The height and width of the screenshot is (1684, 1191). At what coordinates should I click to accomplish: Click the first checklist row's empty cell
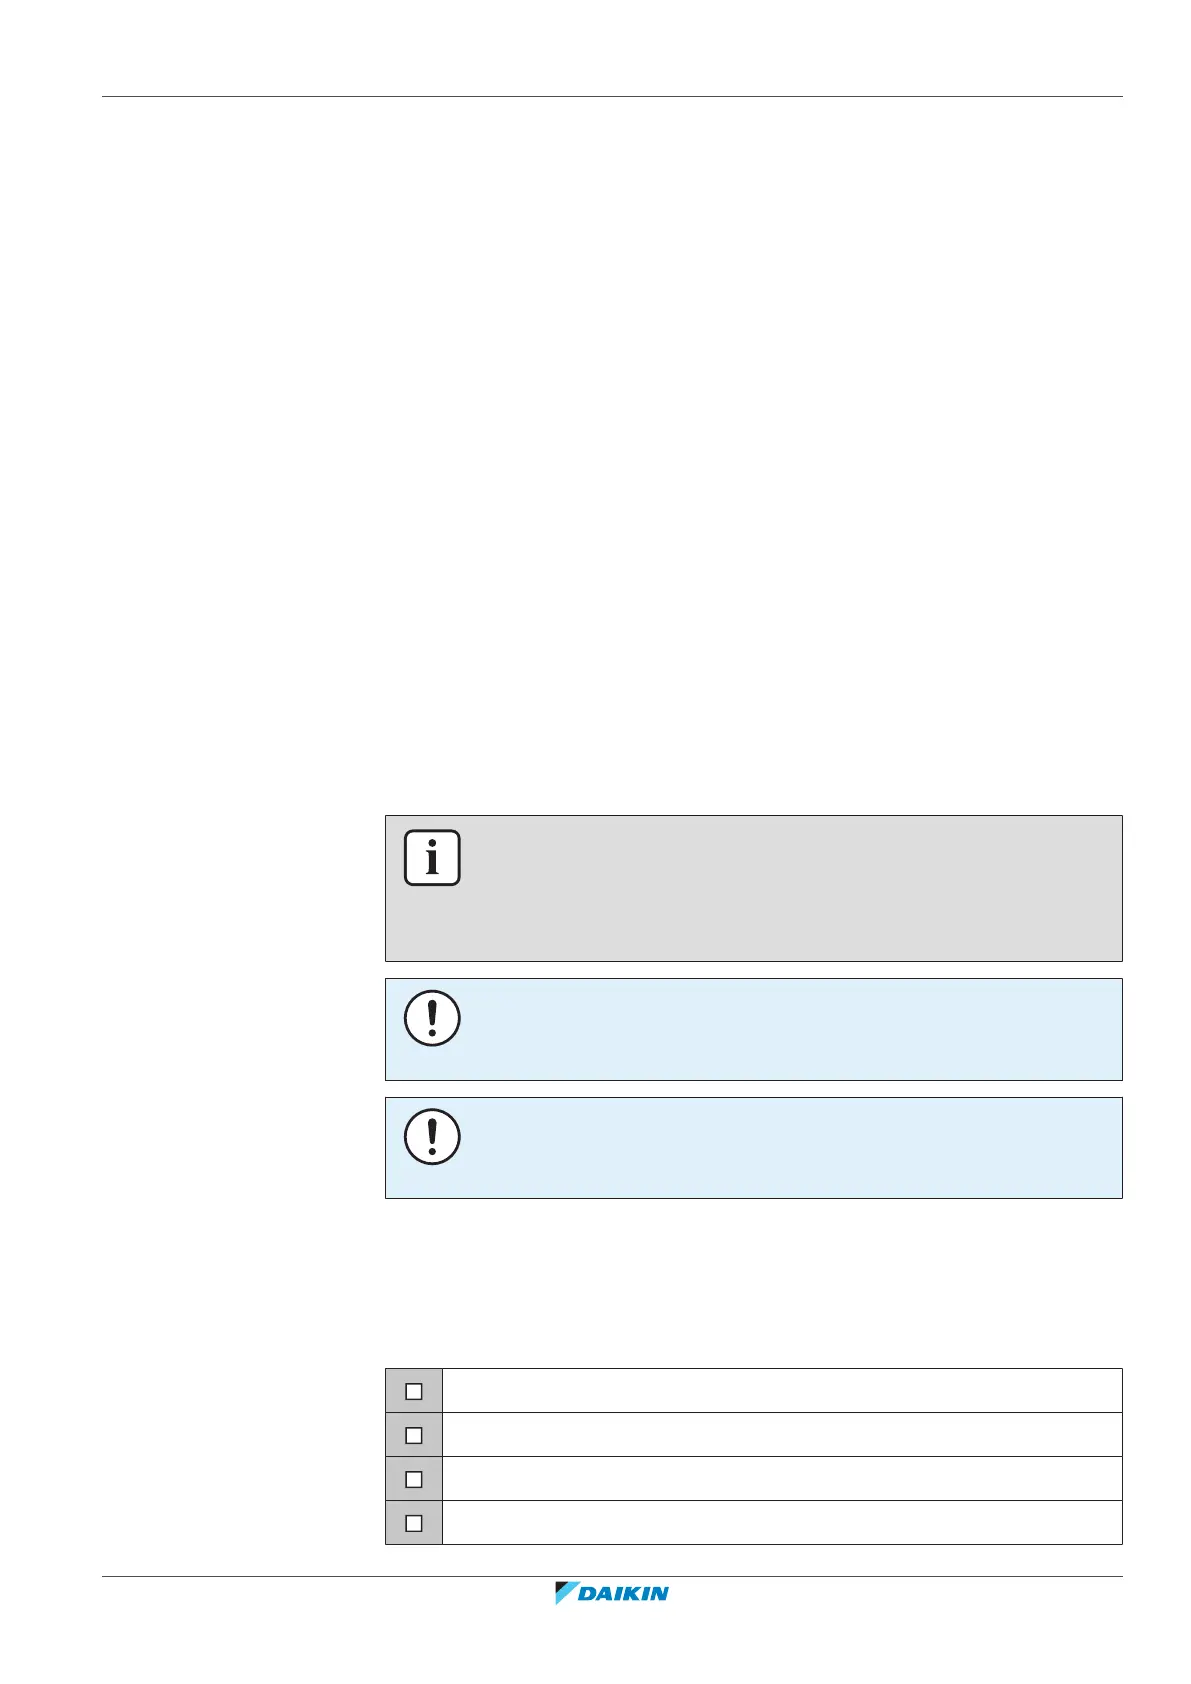[782, 1391]
